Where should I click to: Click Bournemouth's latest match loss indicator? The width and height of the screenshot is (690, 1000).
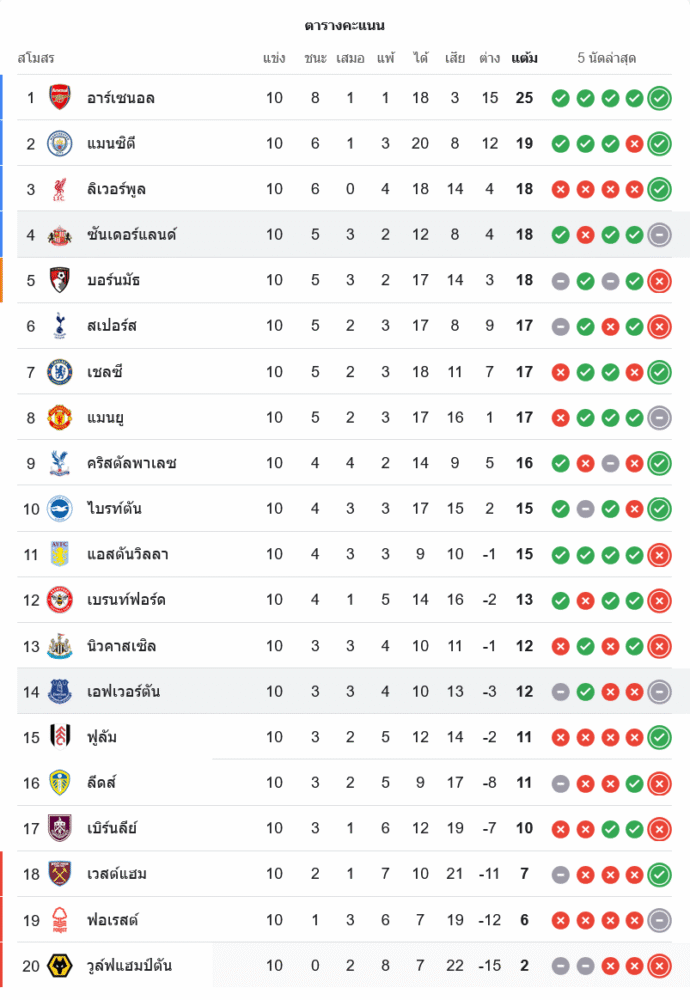659,281
